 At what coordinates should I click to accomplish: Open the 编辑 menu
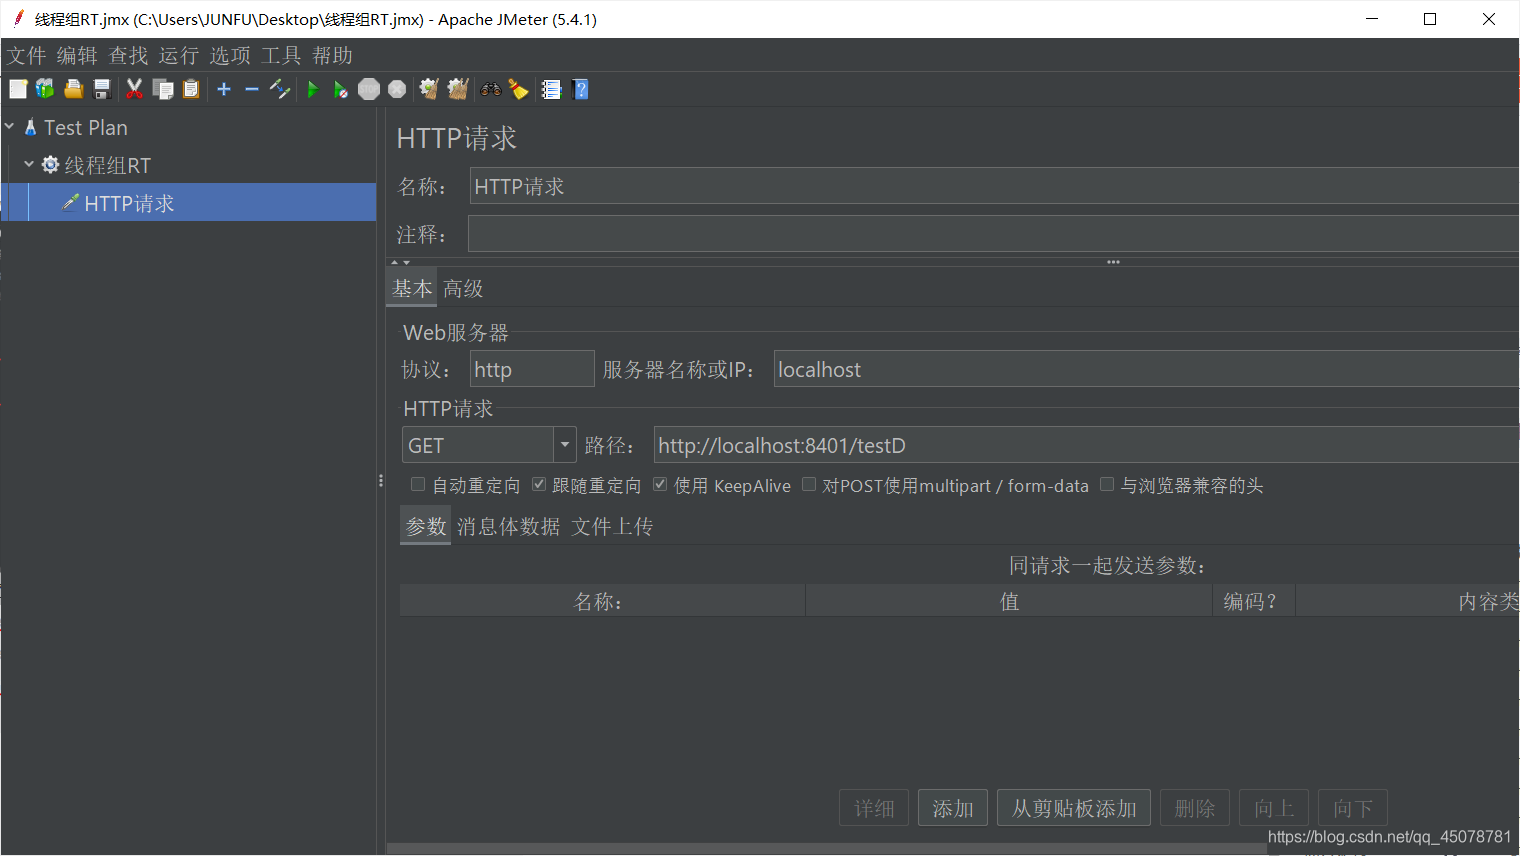point(77,55)
